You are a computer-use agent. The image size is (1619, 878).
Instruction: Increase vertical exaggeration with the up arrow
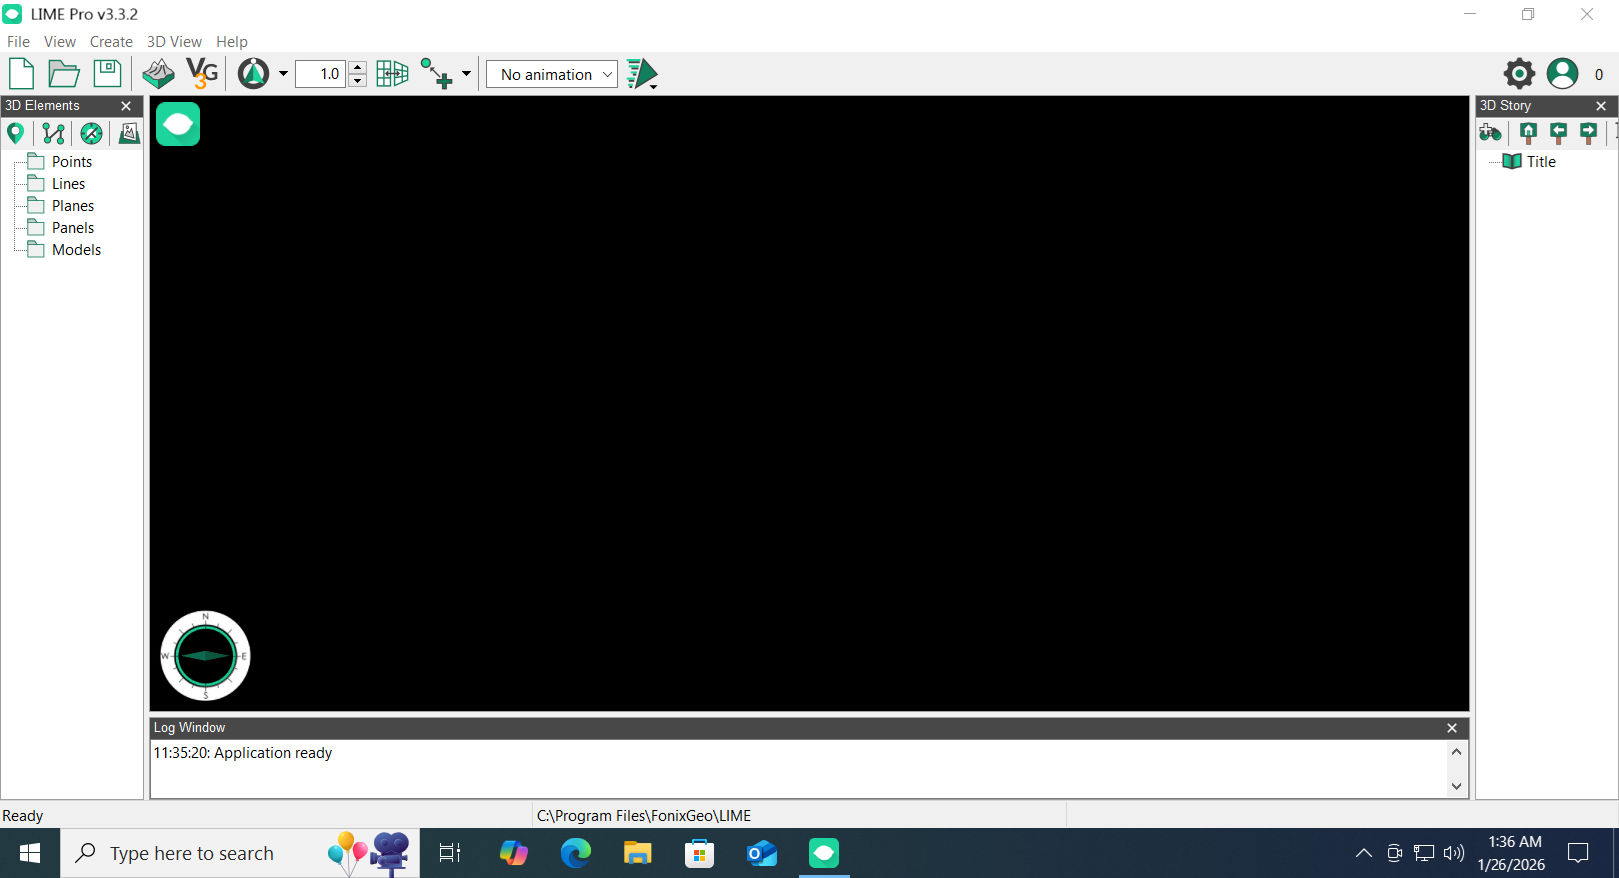point(357,68)
